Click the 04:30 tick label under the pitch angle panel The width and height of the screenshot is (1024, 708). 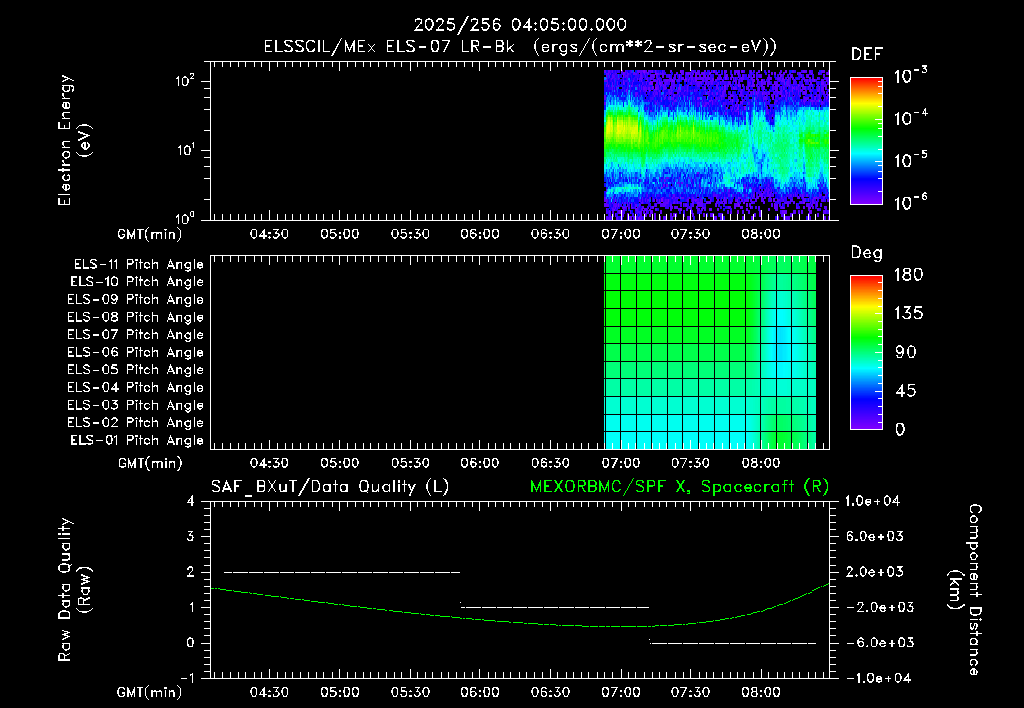pos(269,463)
